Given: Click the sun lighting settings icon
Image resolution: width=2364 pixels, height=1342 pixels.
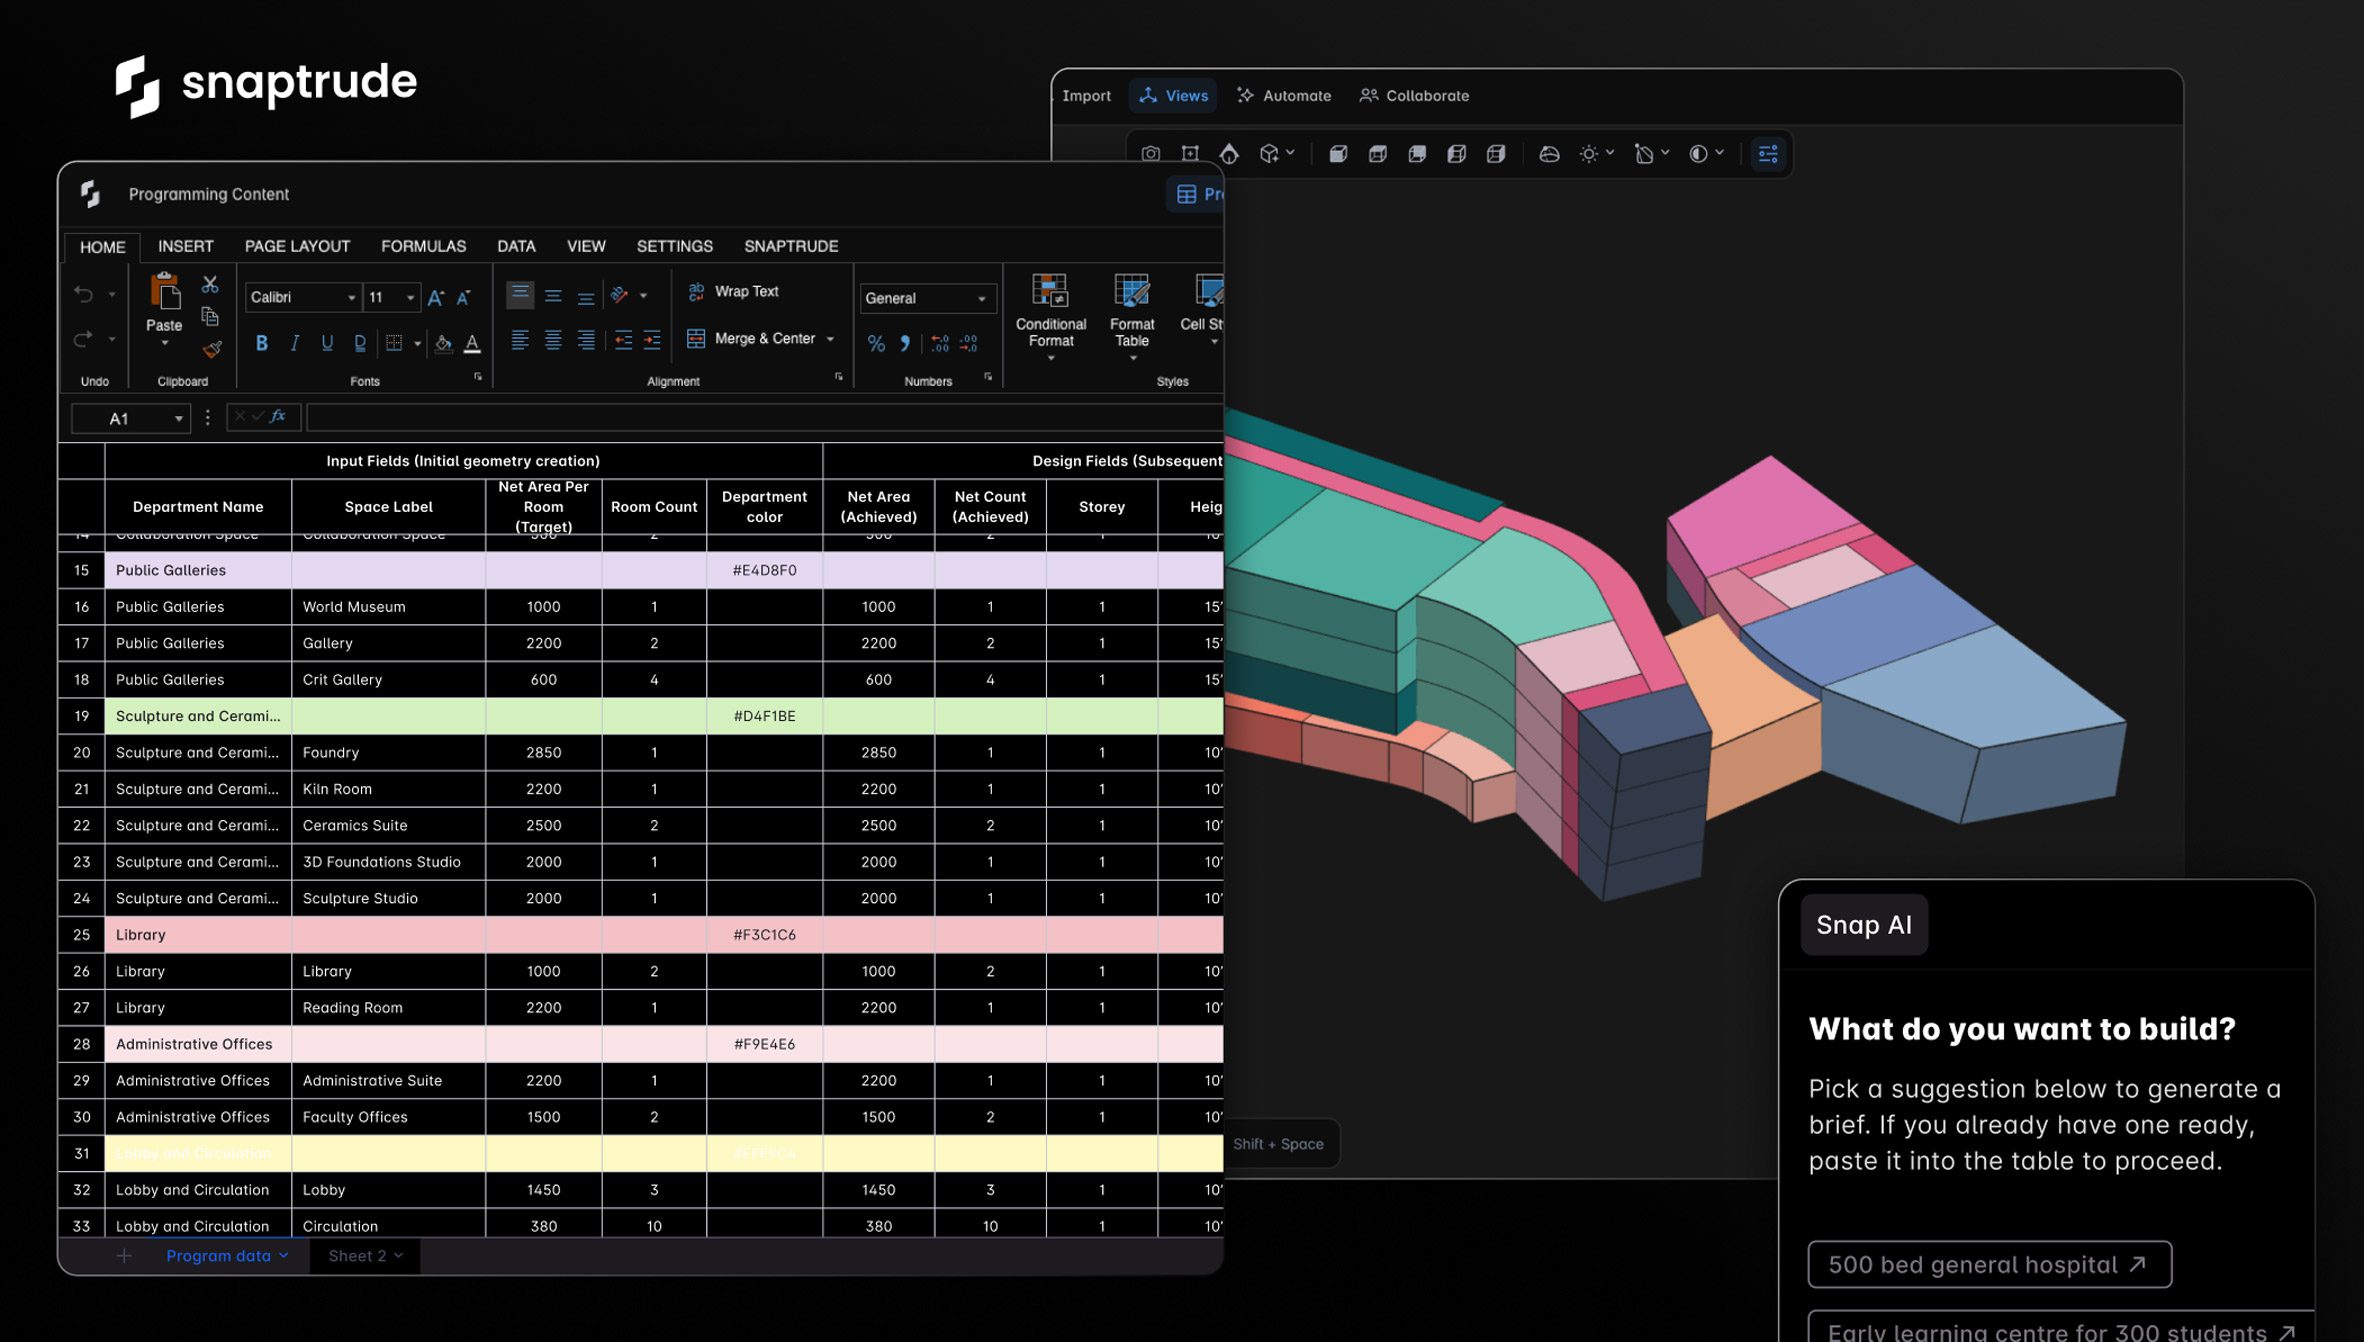Looking at the screenshot, I should 1588,154.
